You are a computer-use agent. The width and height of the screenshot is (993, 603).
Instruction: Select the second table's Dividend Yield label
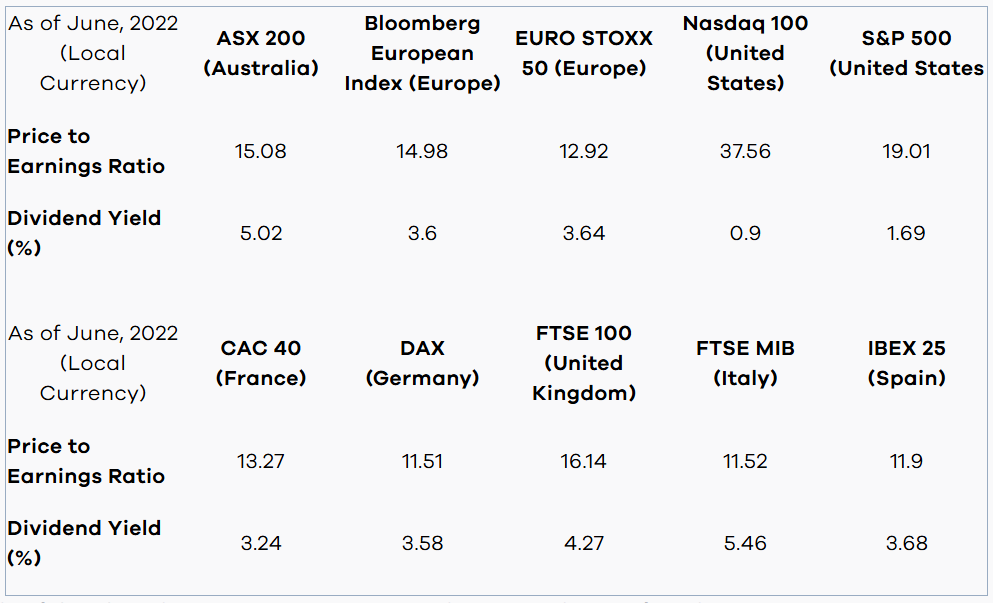point(84,542)
